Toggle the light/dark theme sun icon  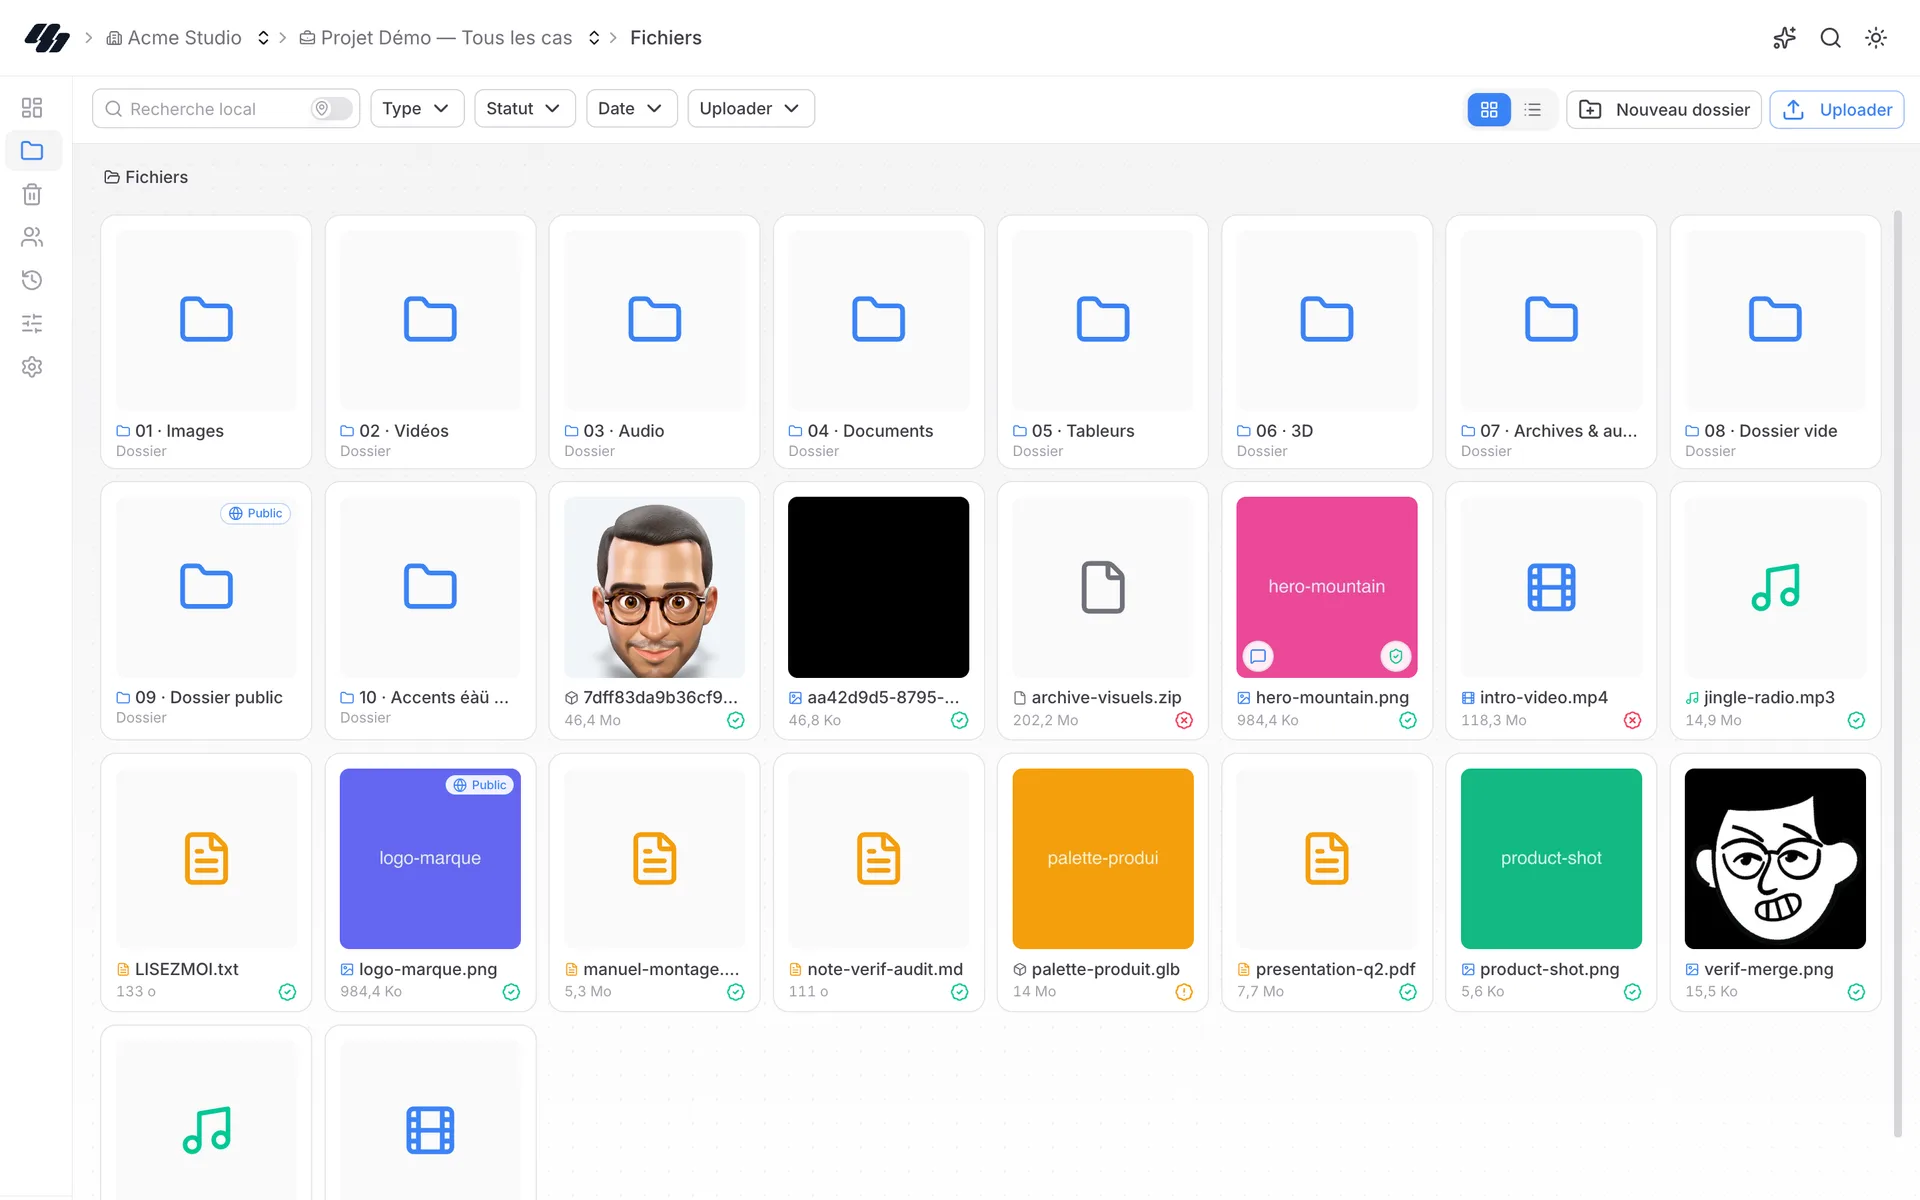pyautogui.click(x=1876, y=38)
